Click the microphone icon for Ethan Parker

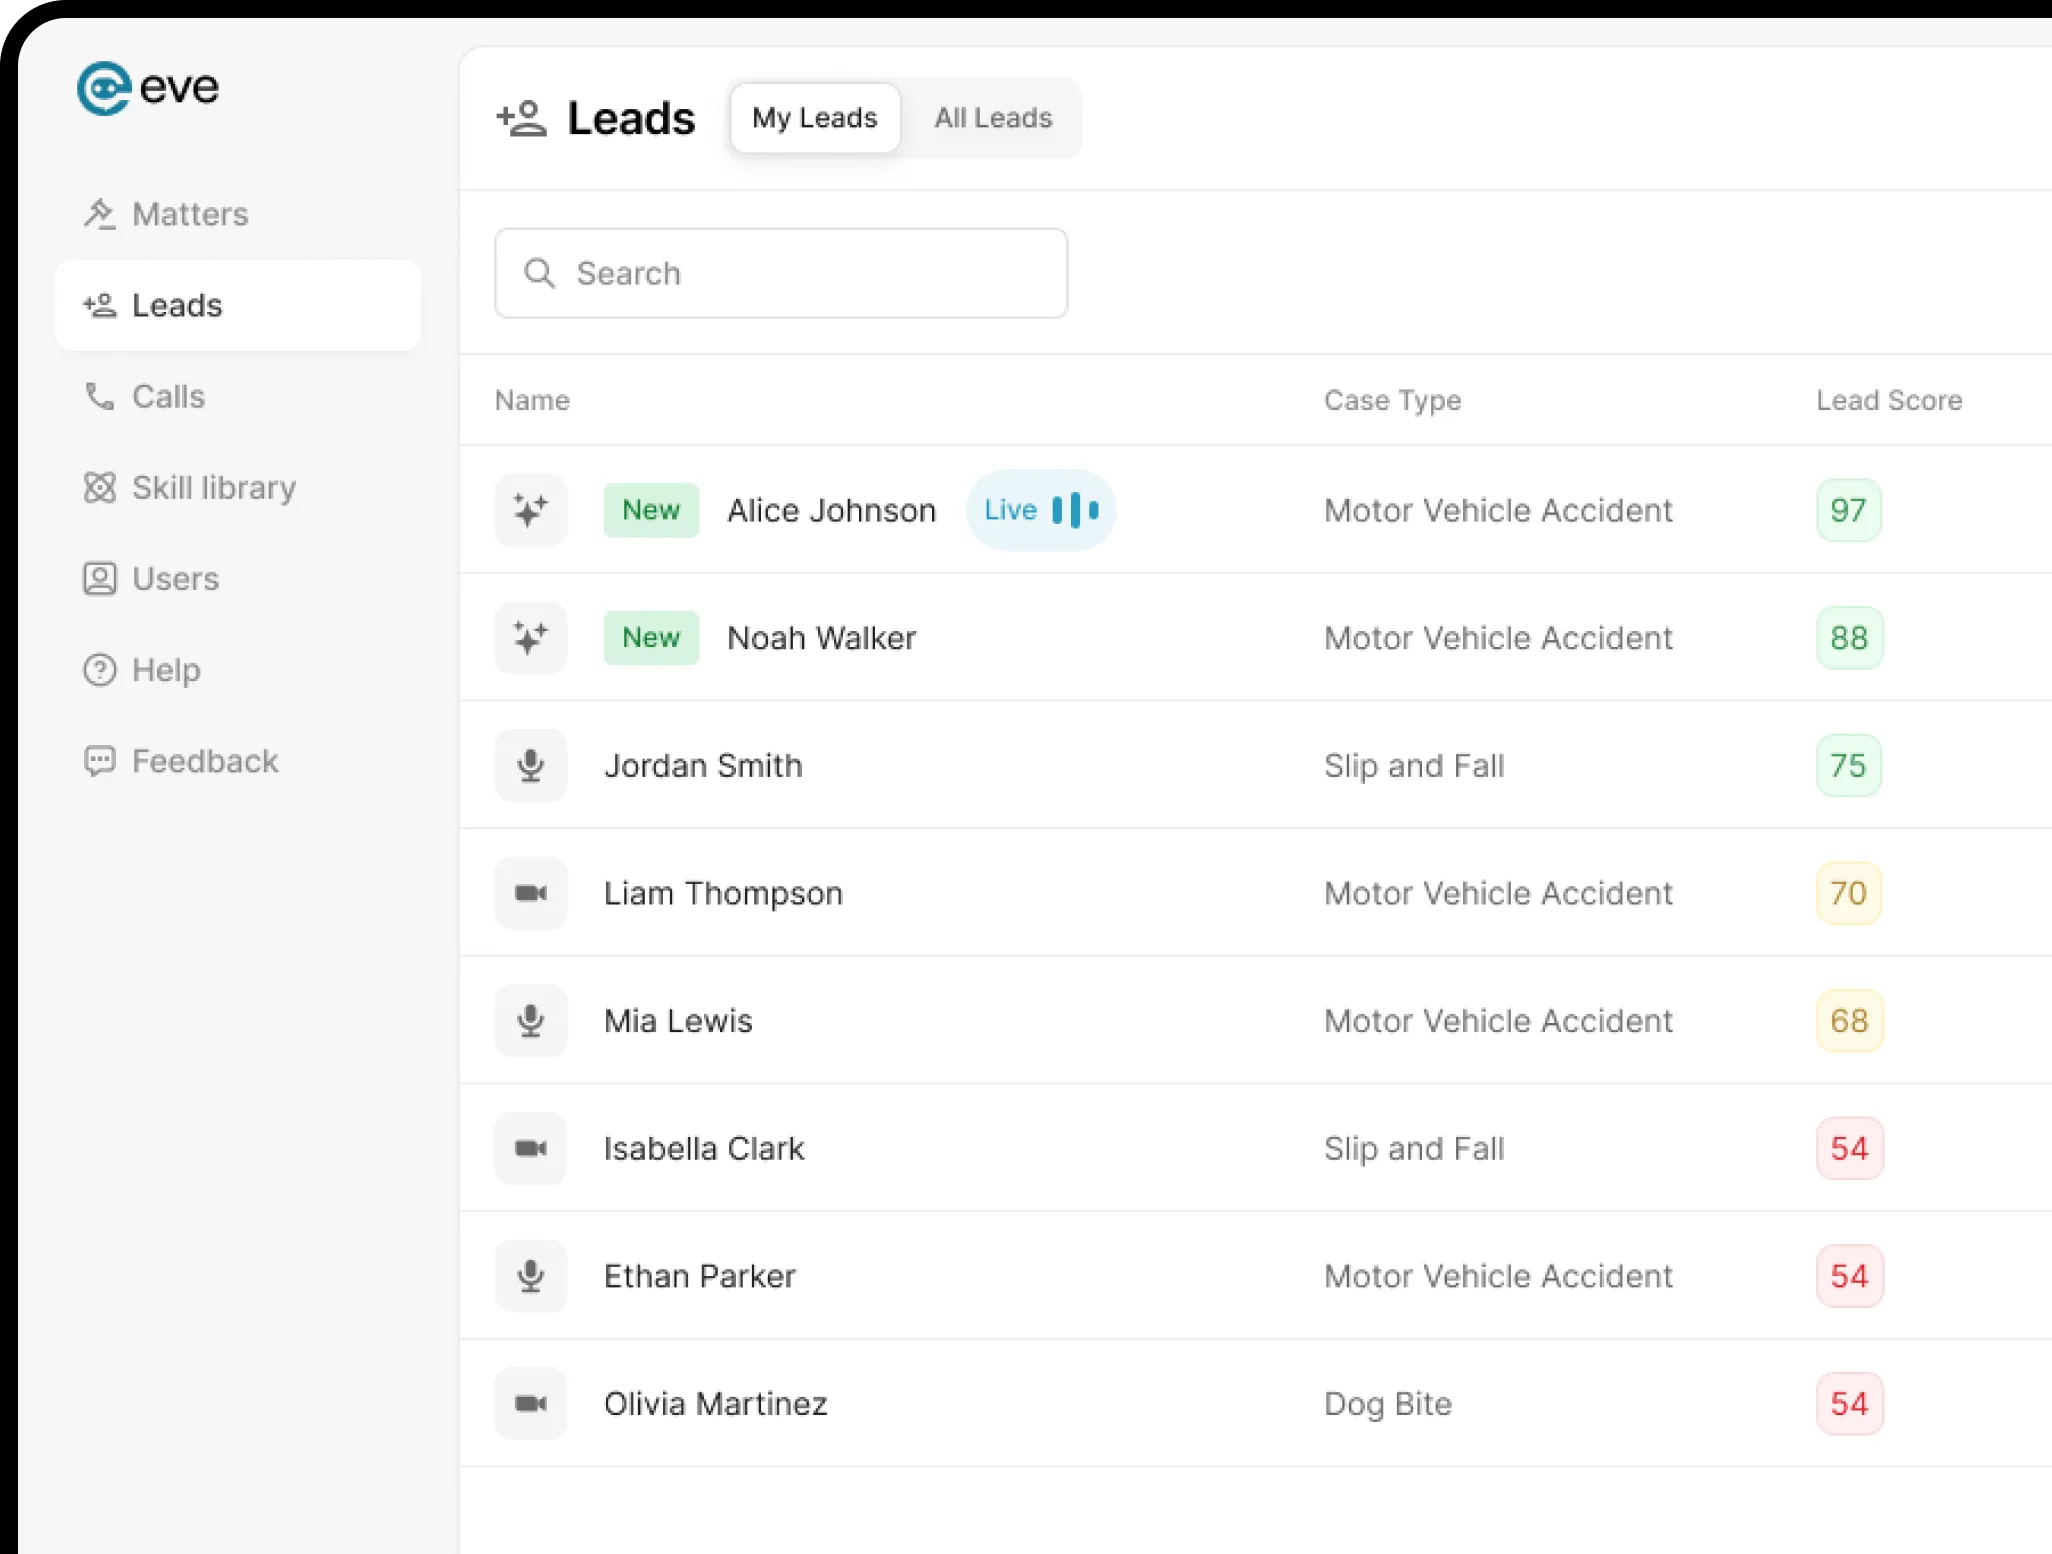click(x=531, y=1276)
